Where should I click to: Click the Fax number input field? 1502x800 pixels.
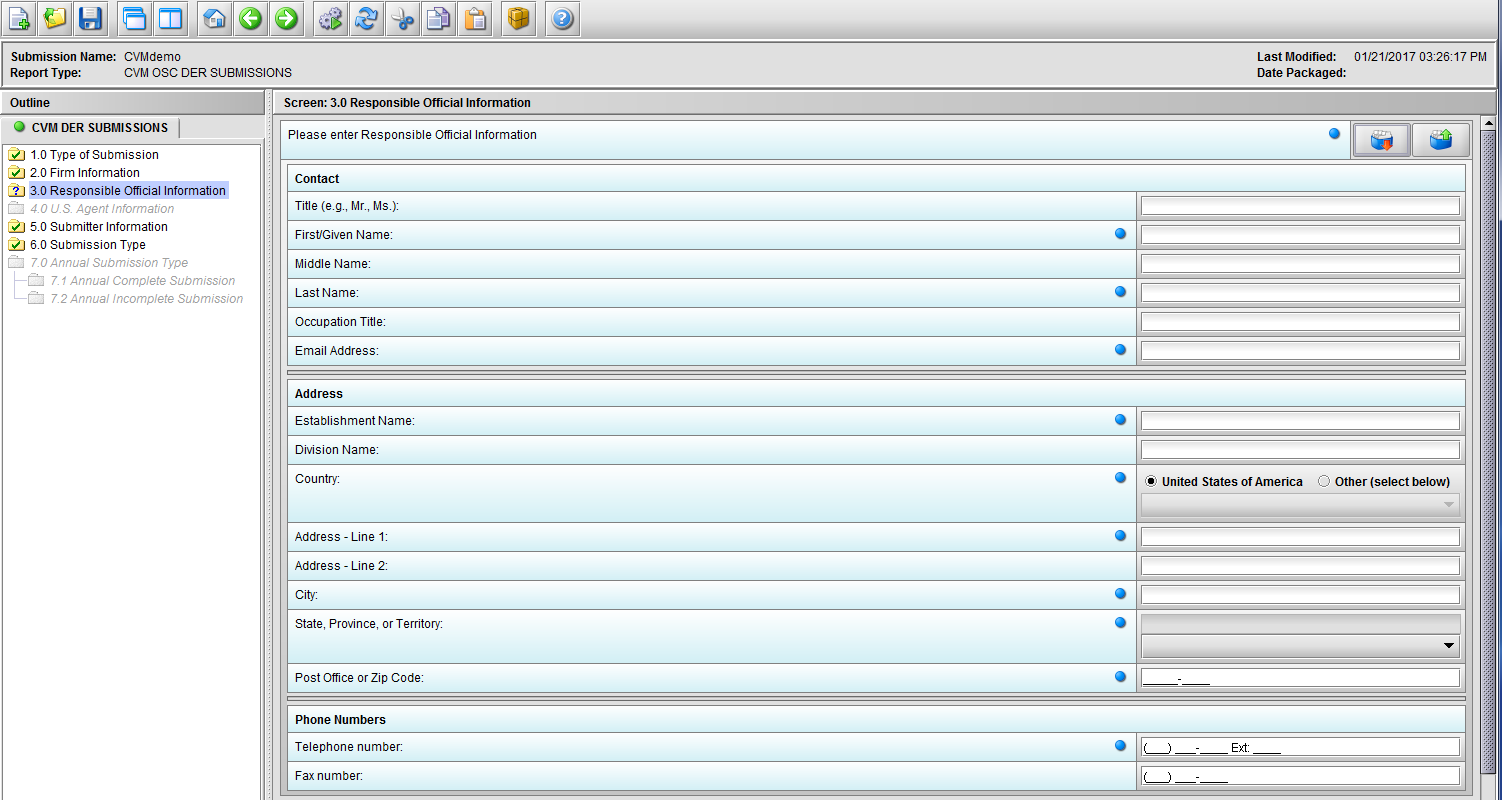(1300, 776)
